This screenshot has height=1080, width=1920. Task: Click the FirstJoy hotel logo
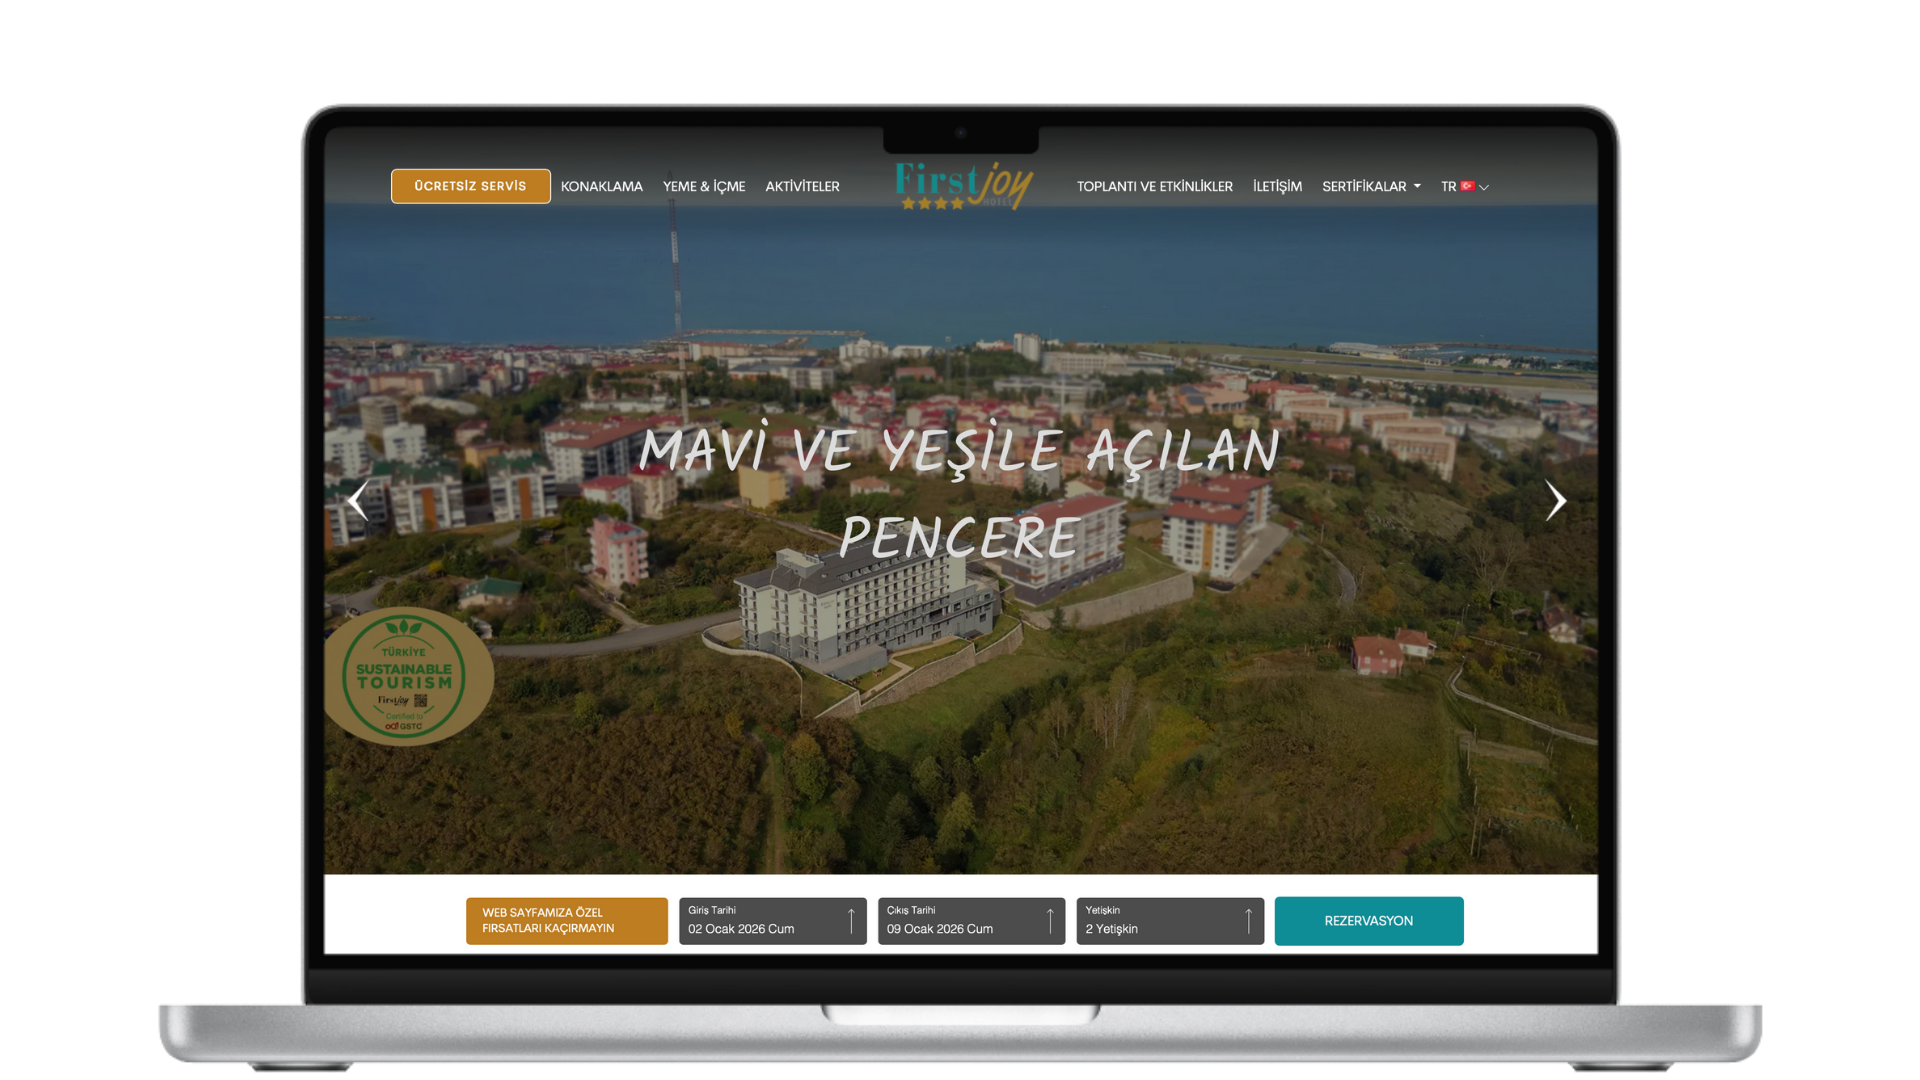tap(959, 185)
